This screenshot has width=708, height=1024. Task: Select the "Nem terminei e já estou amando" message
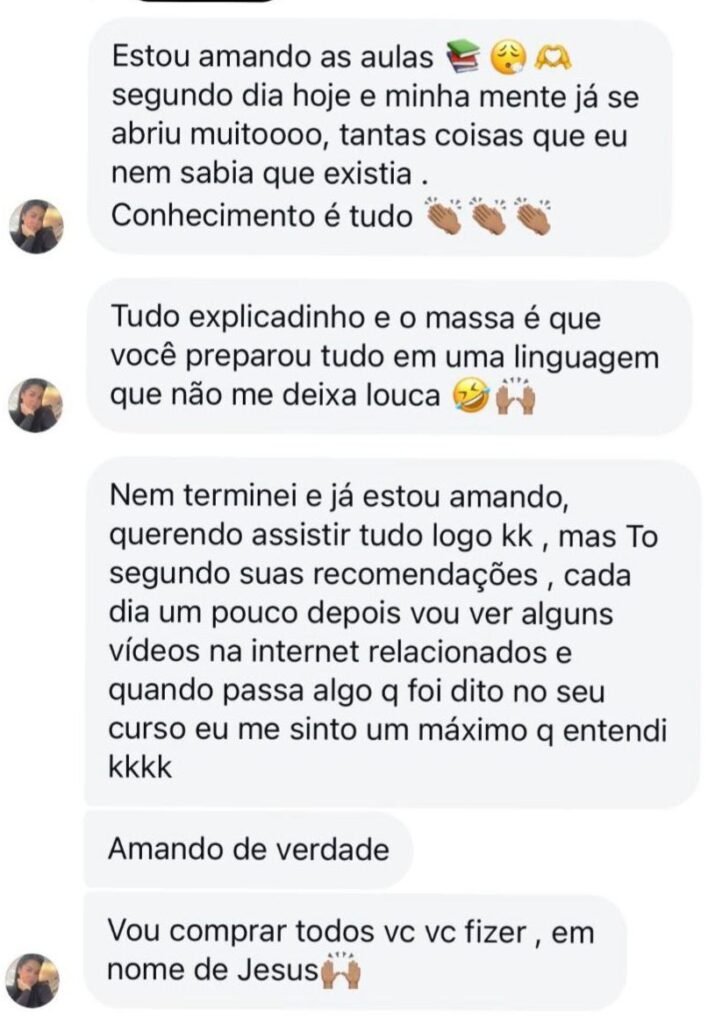coord(390,632)
